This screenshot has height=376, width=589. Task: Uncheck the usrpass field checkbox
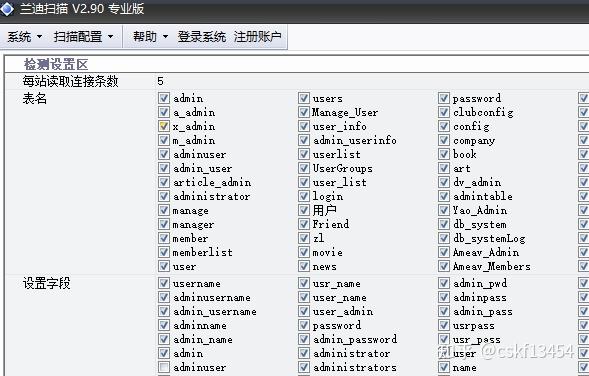444,325
